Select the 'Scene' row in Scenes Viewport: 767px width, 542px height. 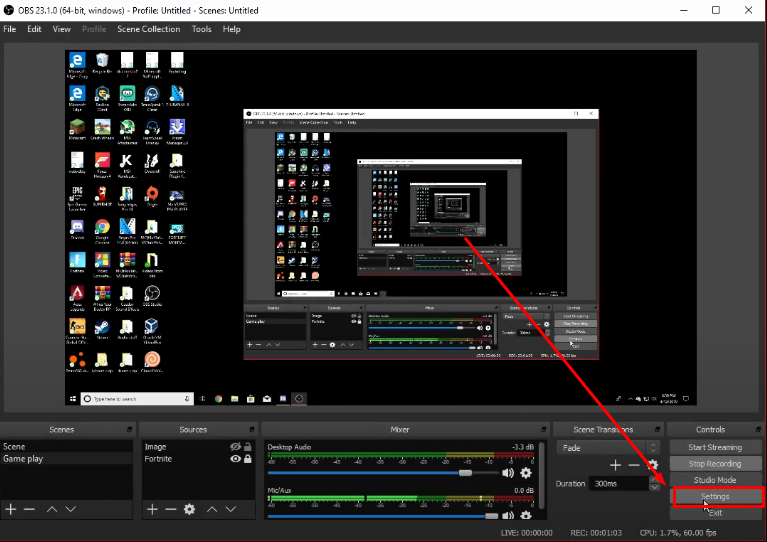pos(67,447)
